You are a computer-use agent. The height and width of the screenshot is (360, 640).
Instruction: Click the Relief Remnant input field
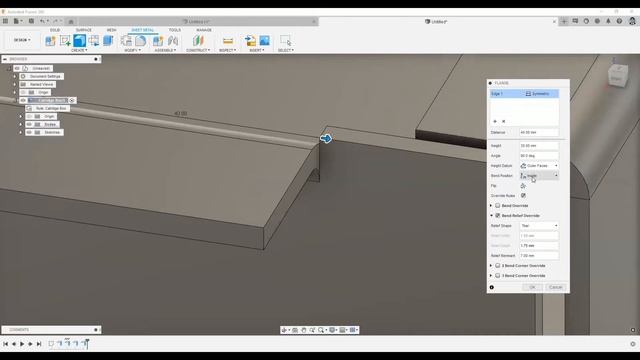(539, 256)
